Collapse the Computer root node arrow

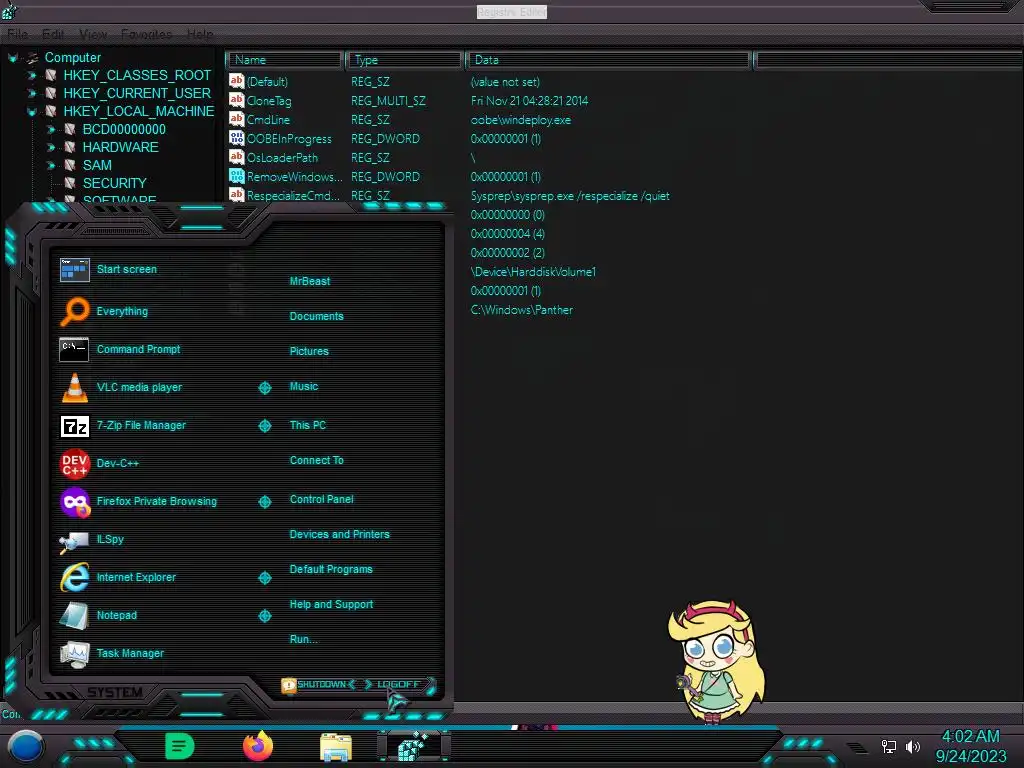(x=12, y=57)
